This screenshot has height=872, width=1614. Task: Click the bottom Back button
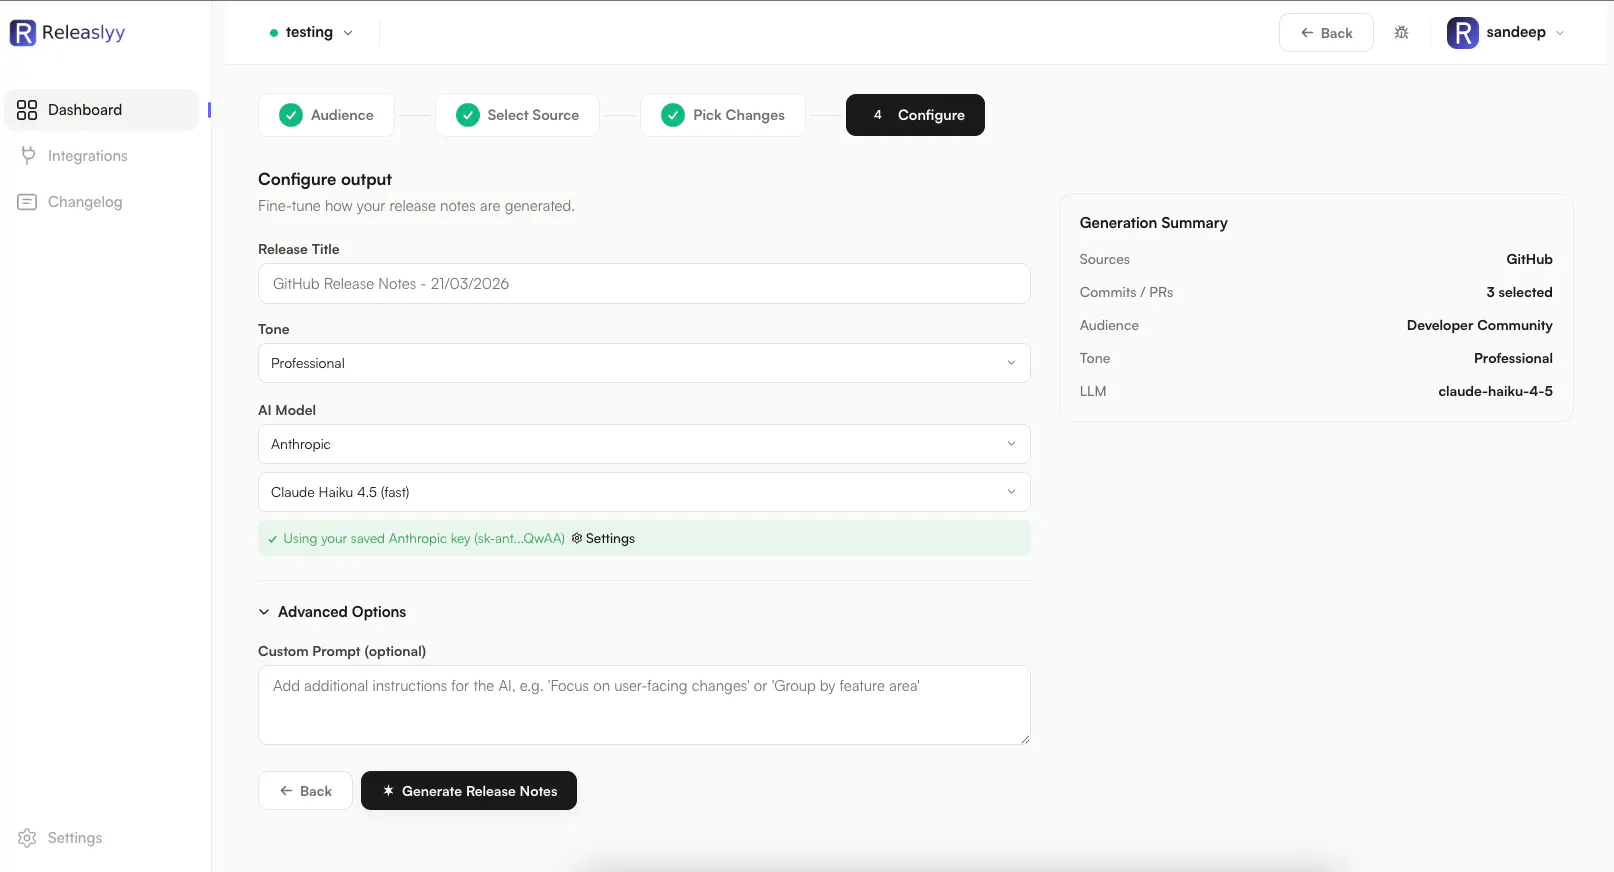(x=305, y=791)
